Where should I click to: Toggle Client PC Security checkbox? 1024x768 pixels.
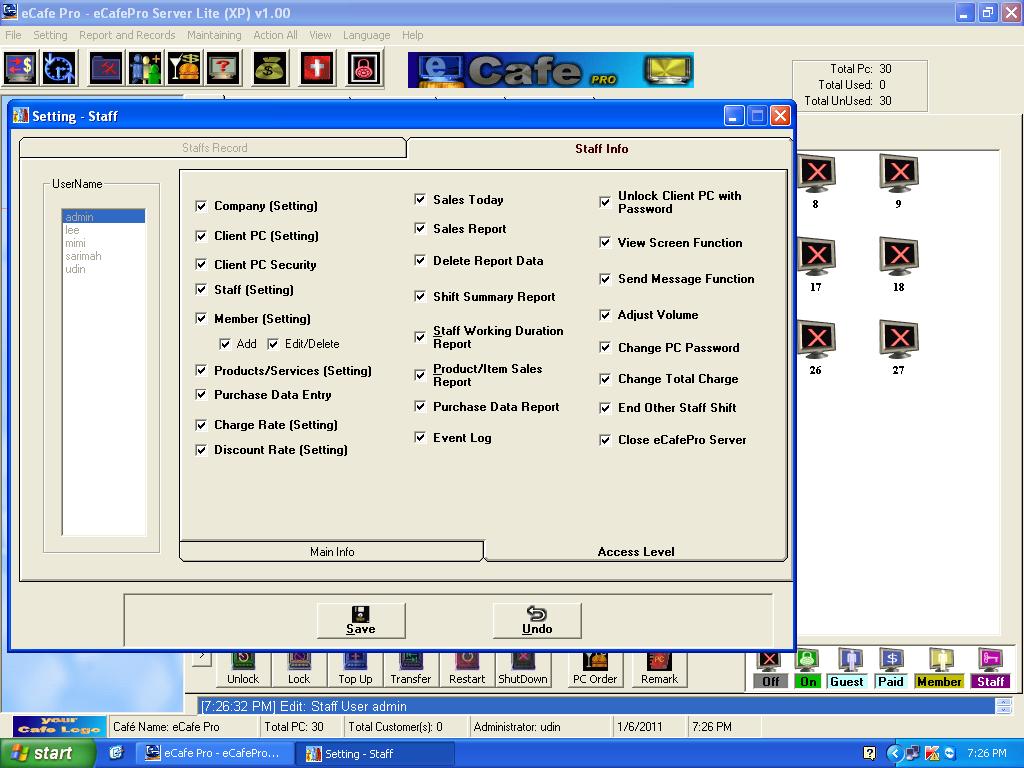(x=201, y=264)
